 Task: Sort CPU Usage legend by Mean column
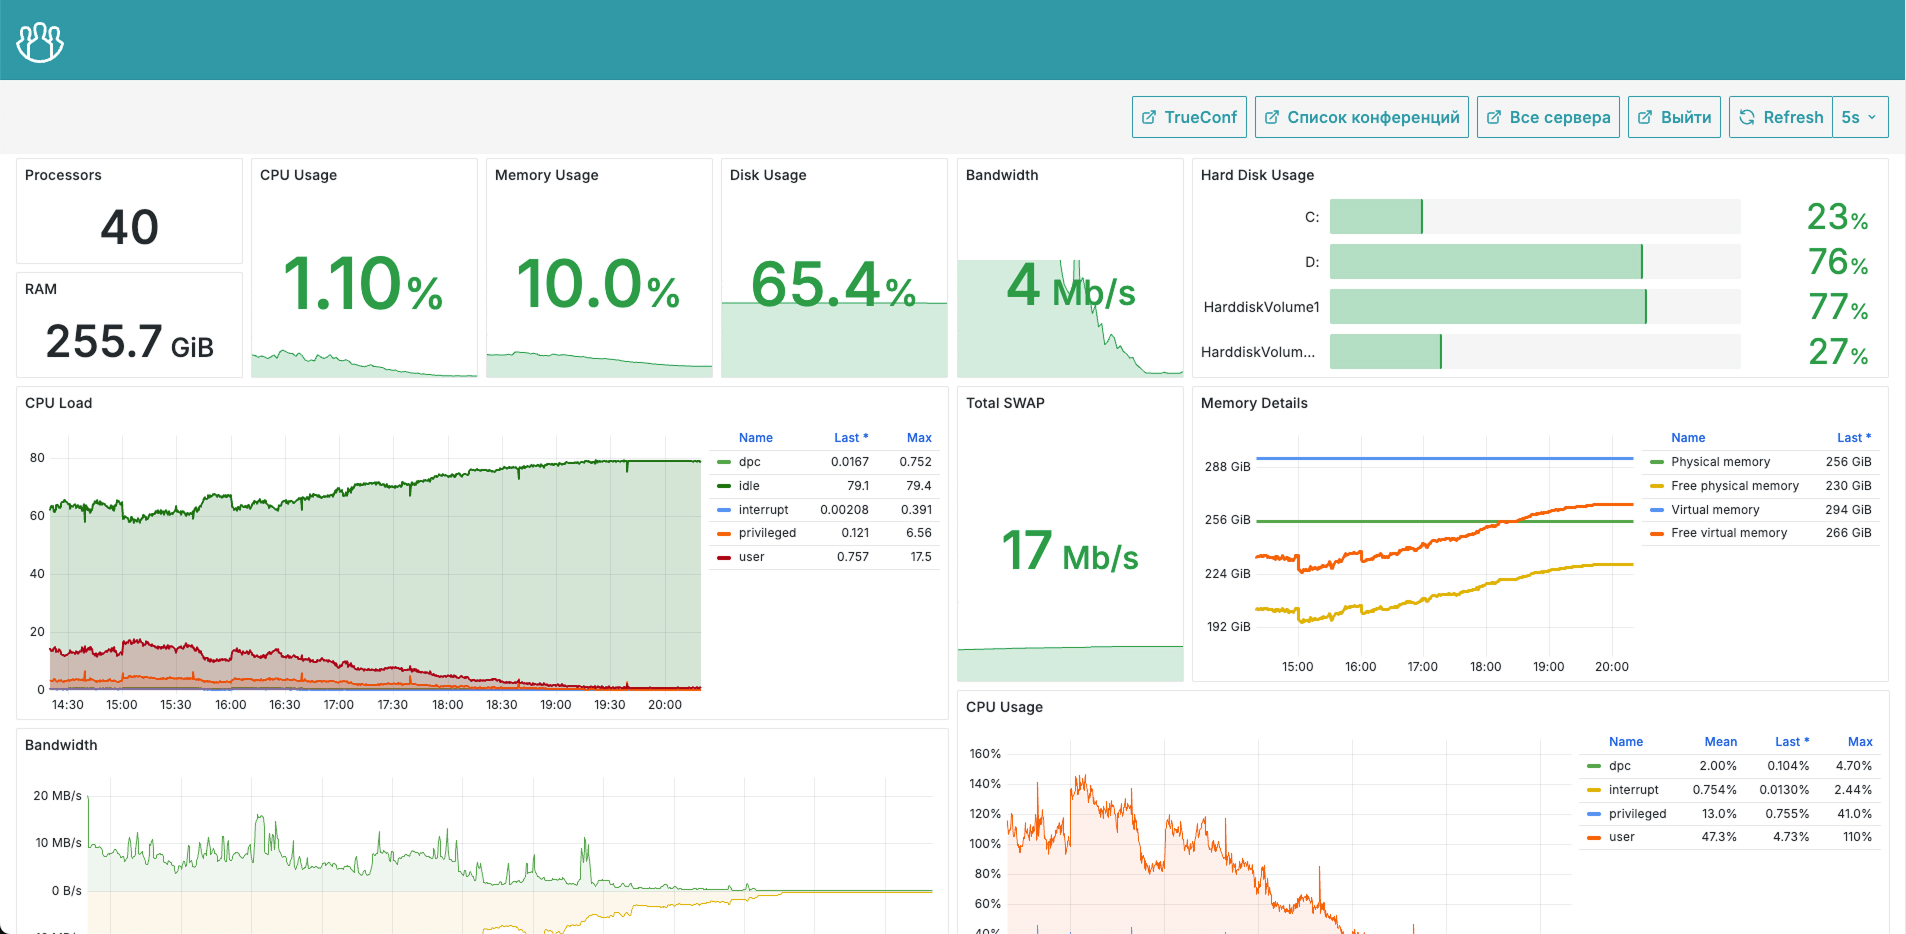click(1720, 742)
